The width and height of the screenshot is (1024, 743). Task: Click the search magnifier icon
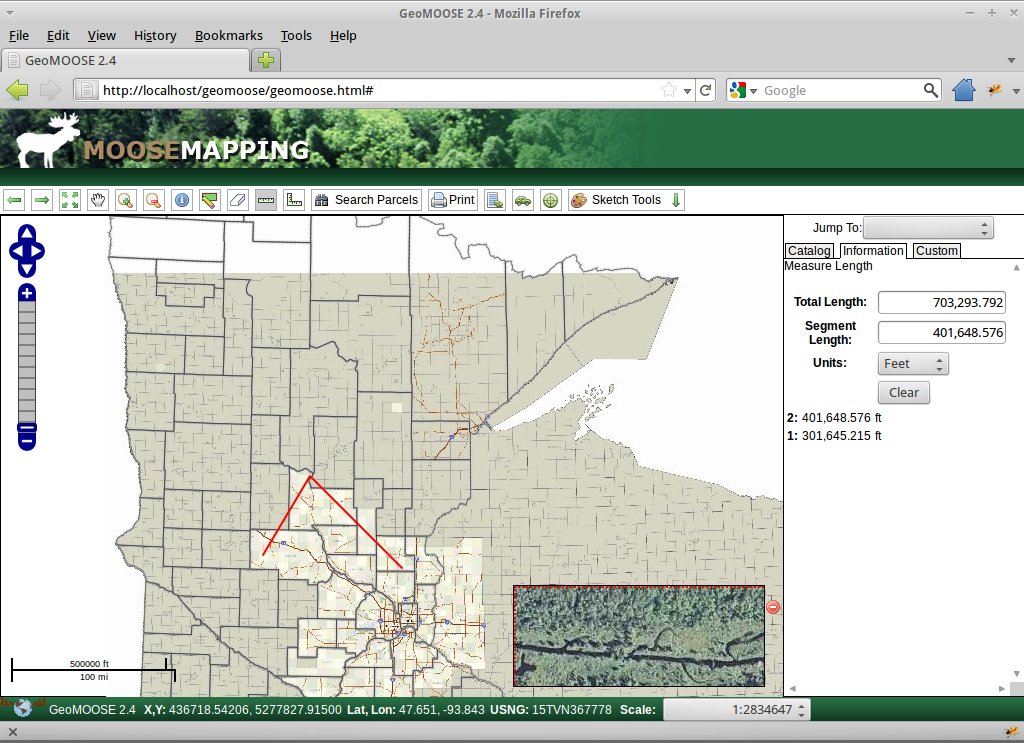pos(931,90)
